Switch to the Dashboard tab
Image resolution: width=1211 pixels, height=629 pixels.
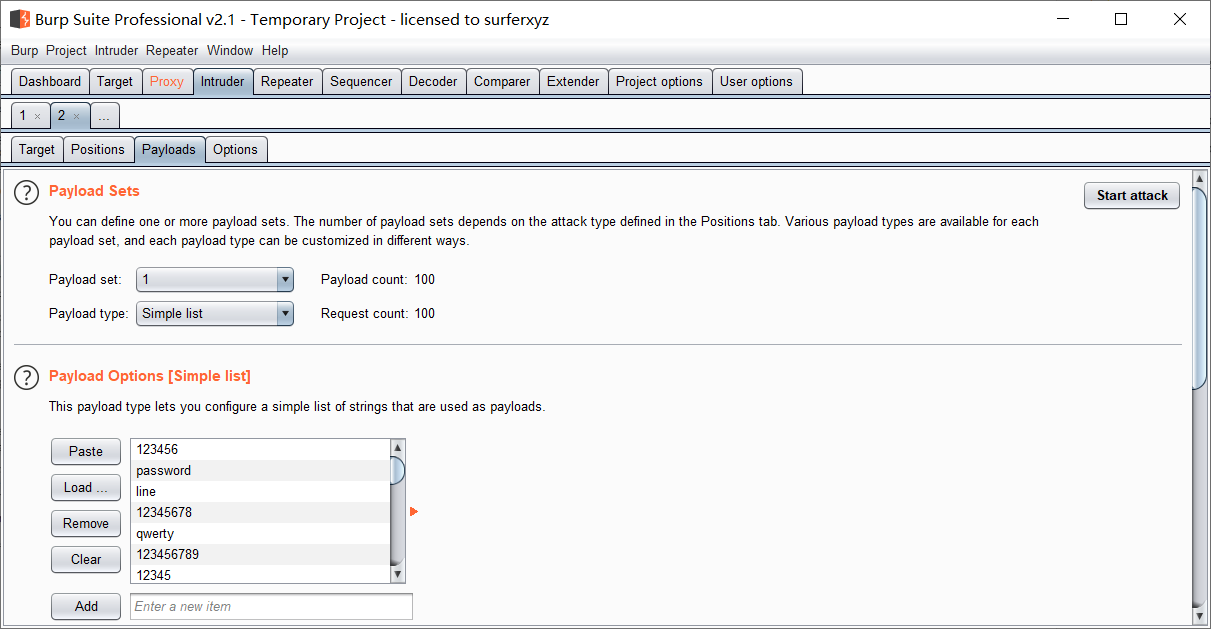[50, 82]
